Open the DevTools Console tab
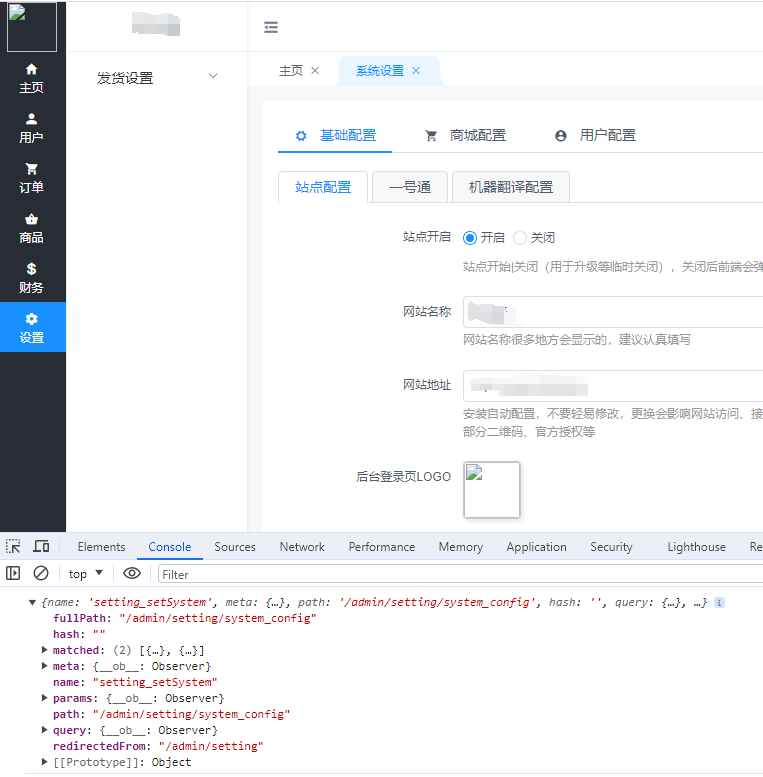The image size is (763, 777). [169, 547]
